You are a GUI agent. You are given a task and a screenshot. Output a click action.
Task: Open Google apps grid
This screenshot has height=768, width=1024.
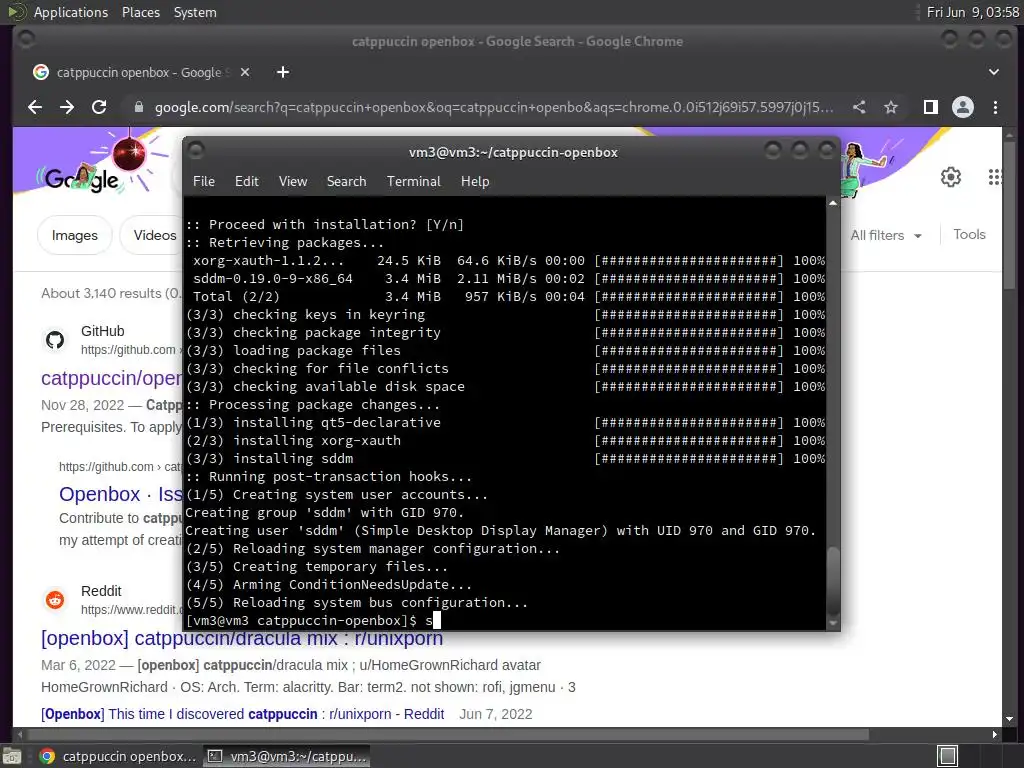click(x=995, y=177)
